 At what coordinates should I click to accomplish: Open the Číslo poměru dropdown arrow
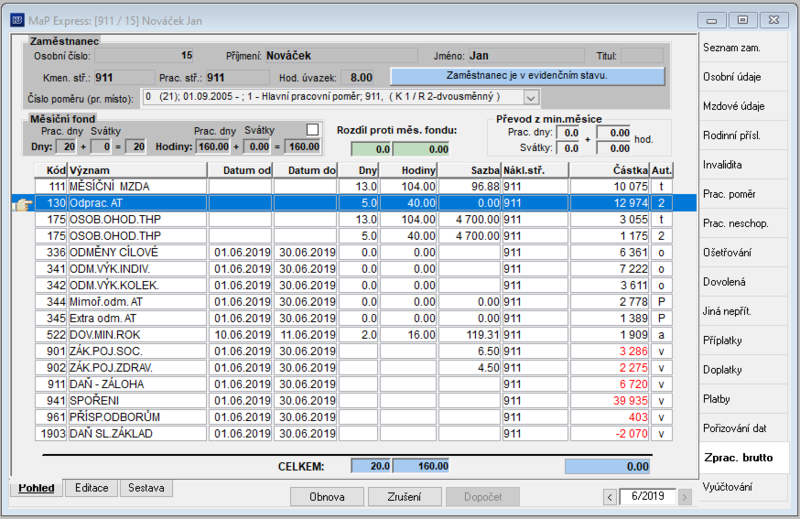[x=531, y=97]
